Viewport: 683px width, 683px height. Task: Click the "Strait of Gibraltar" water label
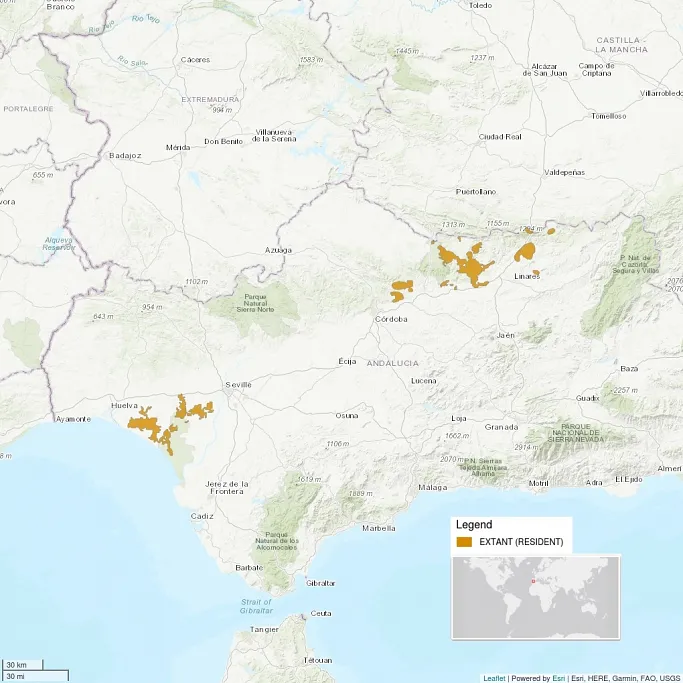pos(256,606)
